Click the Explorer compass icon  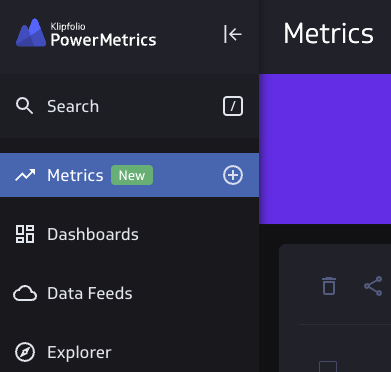pyautogui.click(x=25, y=352)
